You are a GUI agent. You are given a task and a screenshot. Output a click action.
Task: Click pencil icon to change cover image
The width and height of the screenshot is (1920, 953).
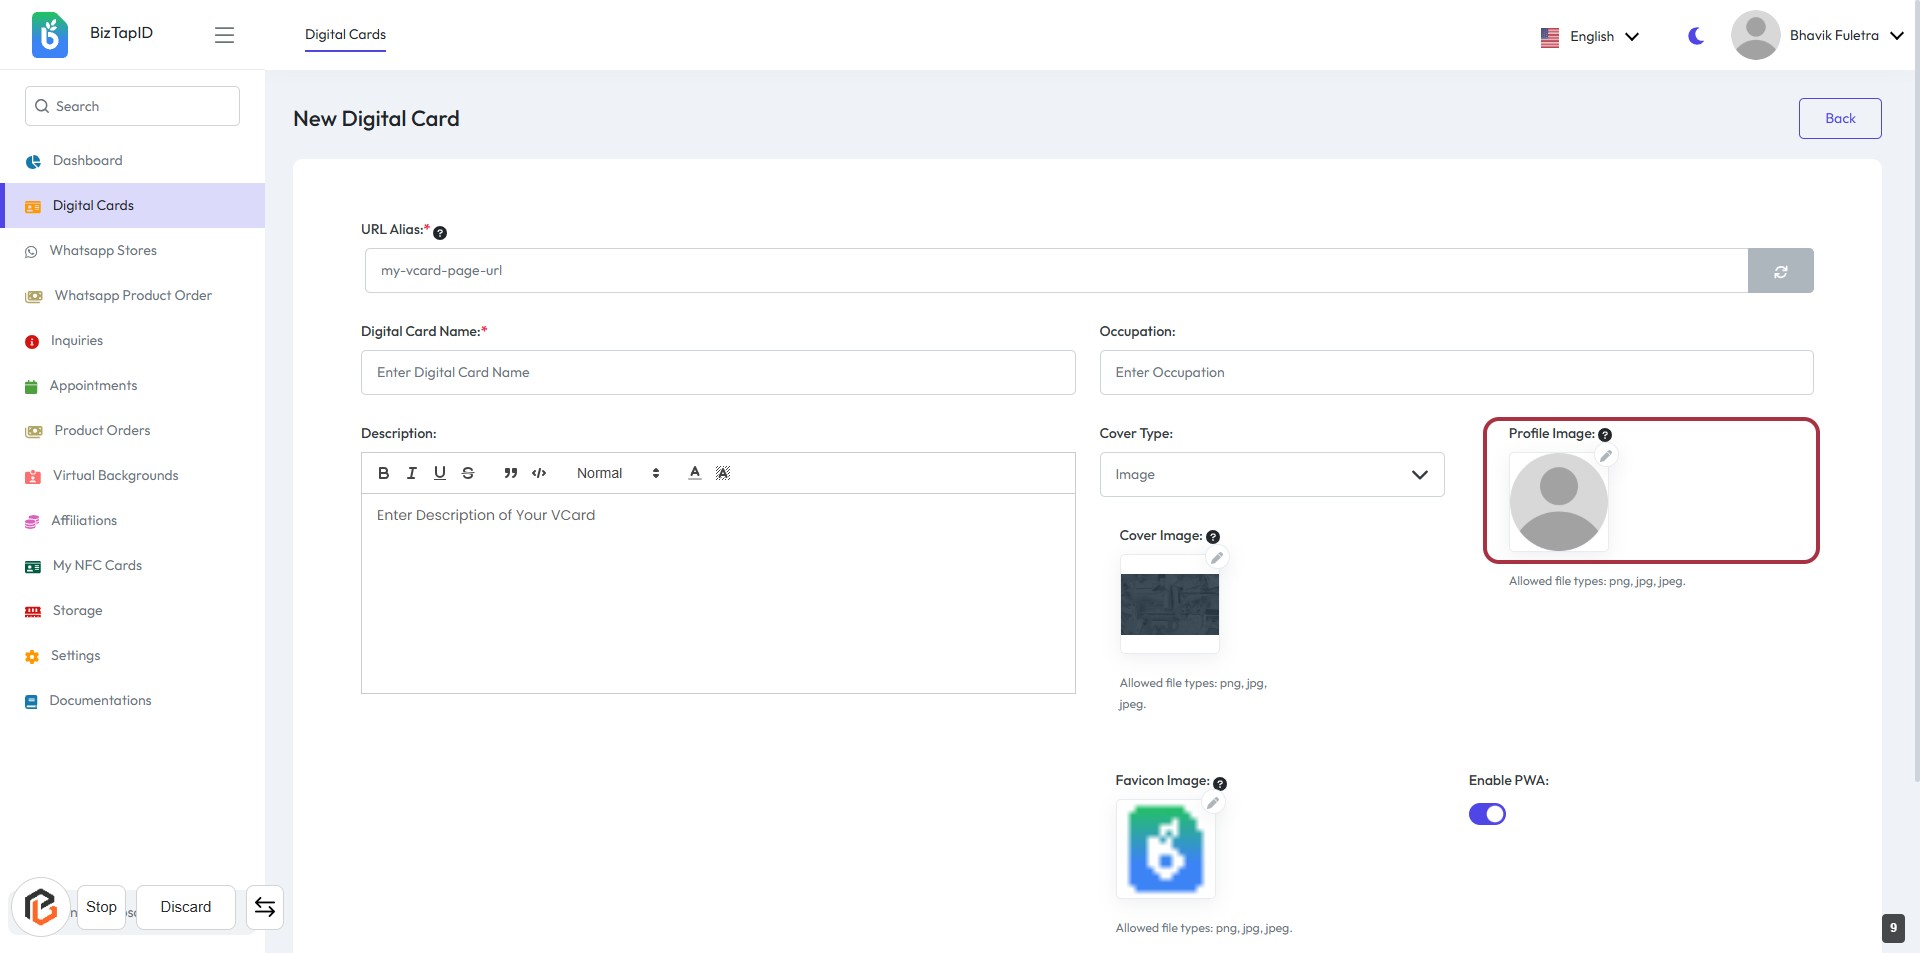[1217, 558]
